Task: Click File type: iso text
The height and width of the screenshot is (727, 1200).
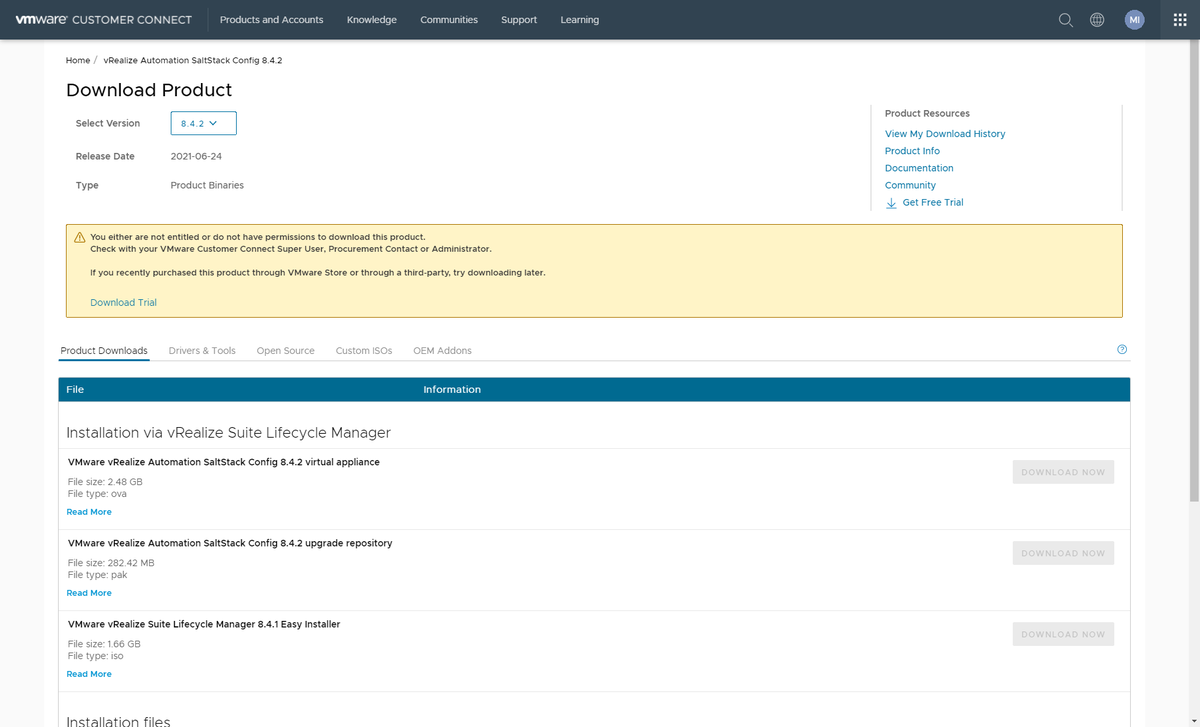Action: pos(96,656)
